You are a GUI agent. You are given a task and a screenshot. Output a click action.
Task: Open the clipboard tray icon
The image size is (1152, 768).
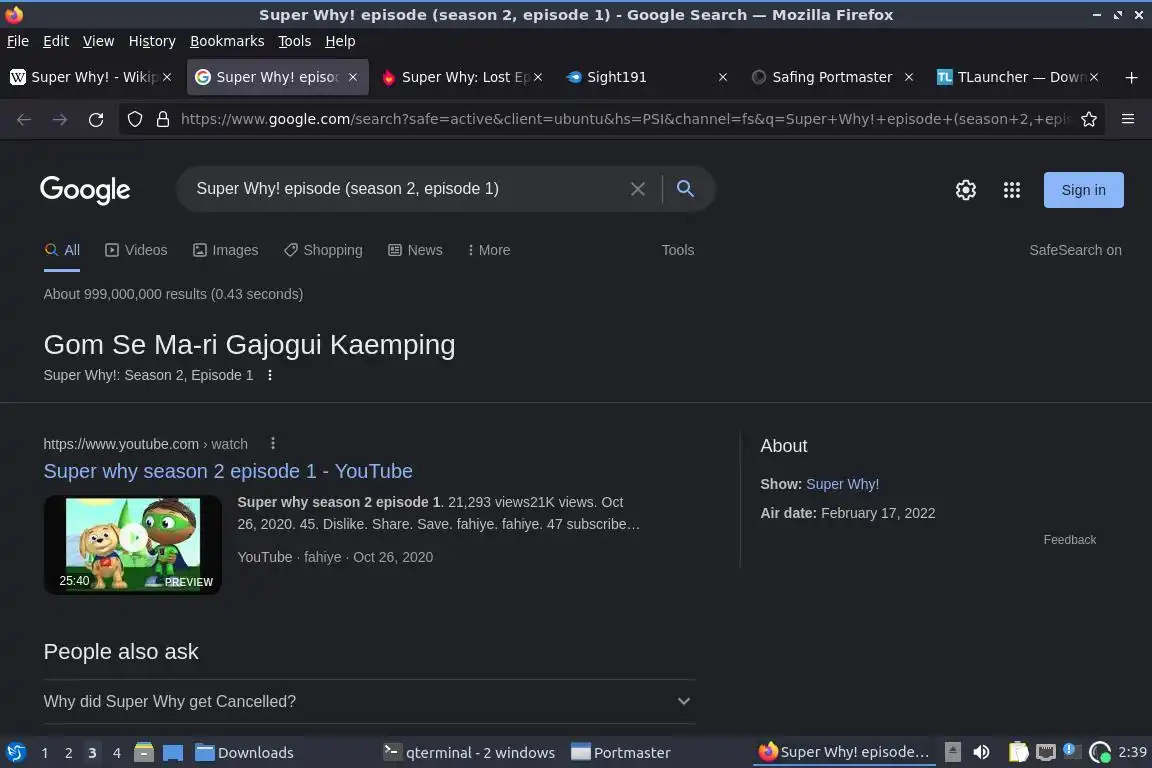(x=1018, y=752)
